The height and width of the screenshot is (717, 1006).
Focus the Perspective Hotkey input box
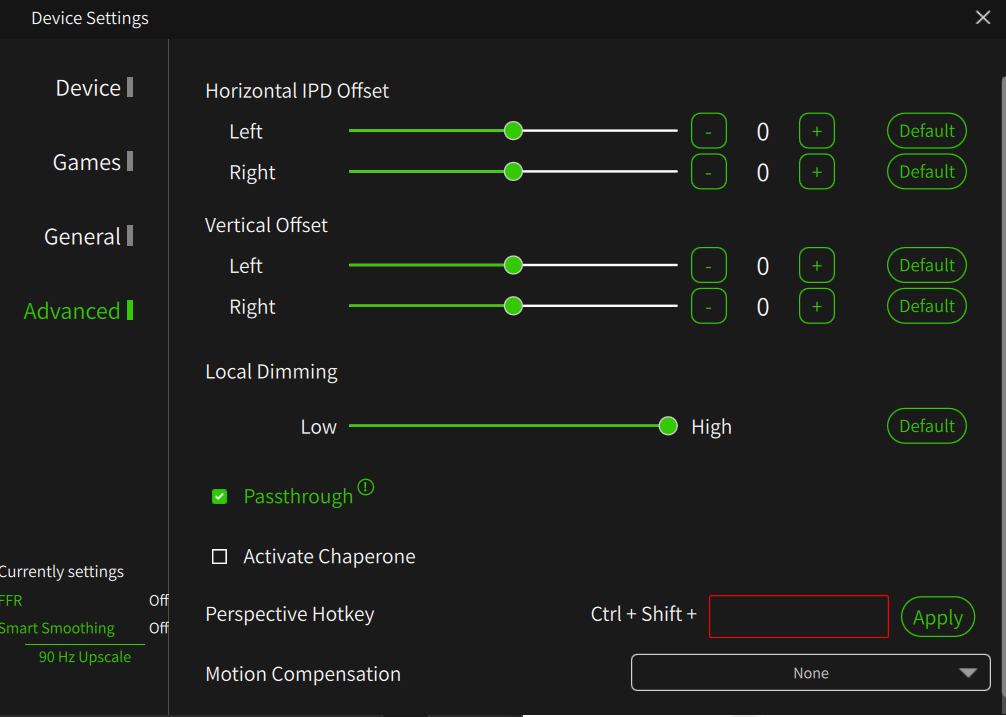tap(798, 616)
